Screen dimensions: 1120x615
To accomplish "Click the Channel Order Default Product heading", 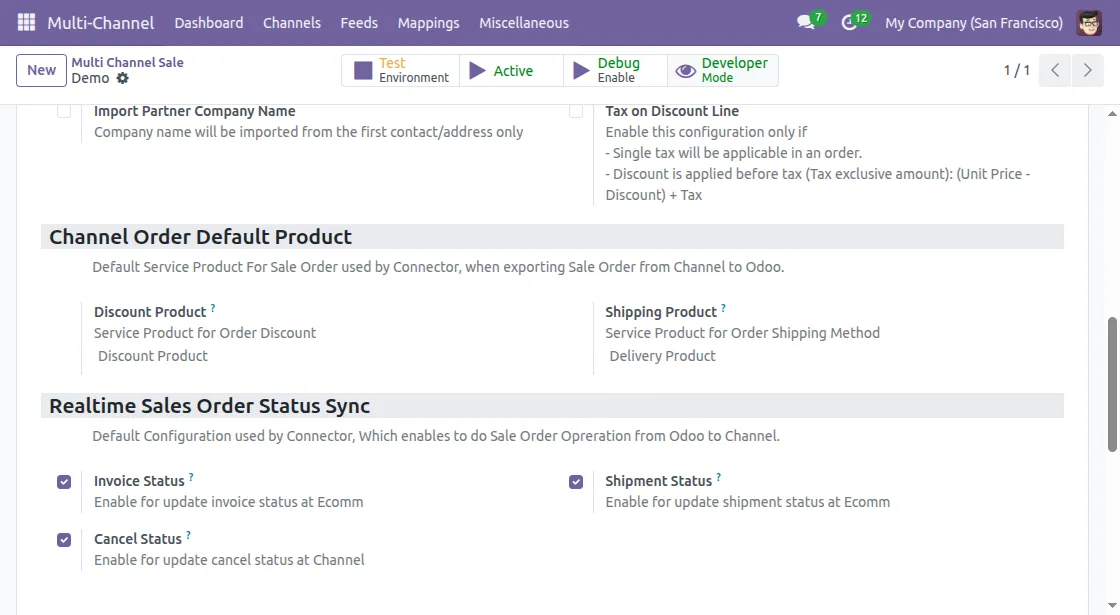I will point(201,236).
